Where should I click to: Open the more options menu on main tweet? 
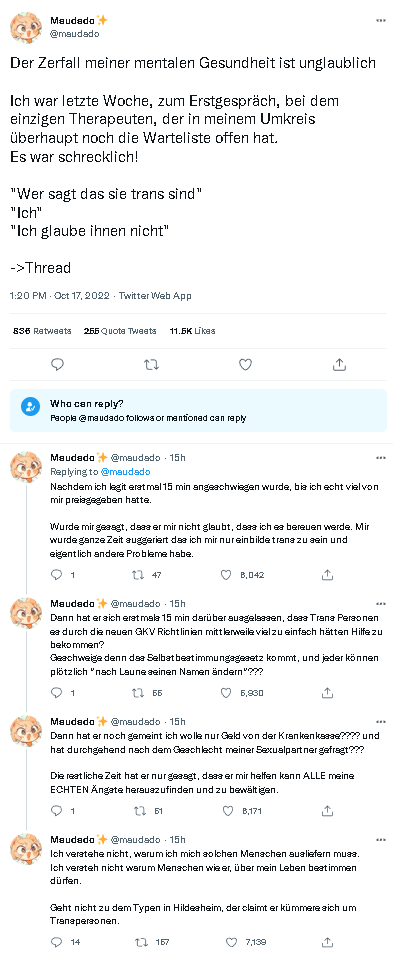pyautogui.click(x=381, y=20)
